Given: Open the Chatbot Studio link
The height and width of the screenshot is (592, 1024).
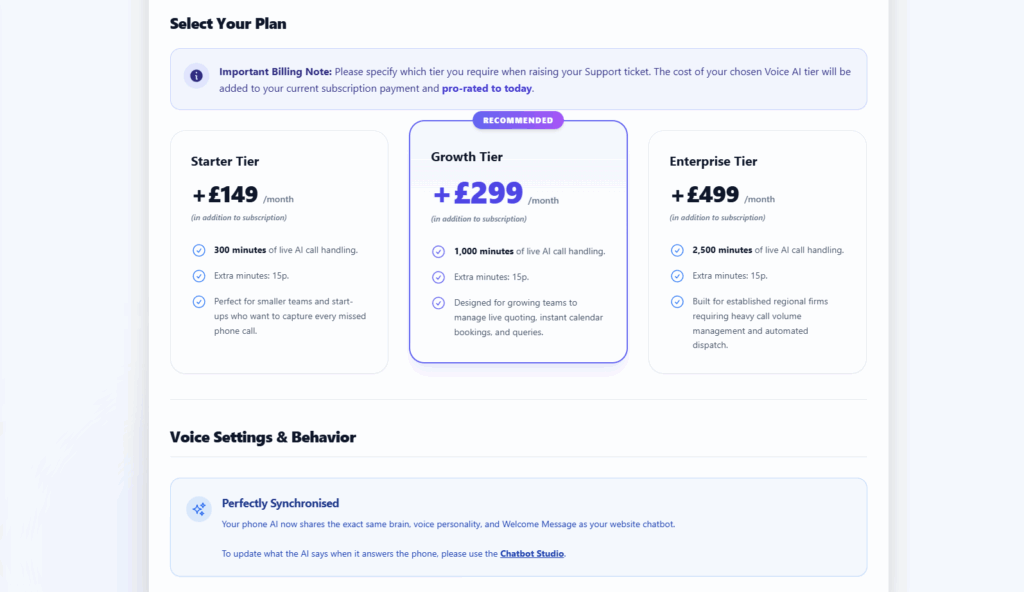Looking at the screenshot, I should (x=531, y=553).
